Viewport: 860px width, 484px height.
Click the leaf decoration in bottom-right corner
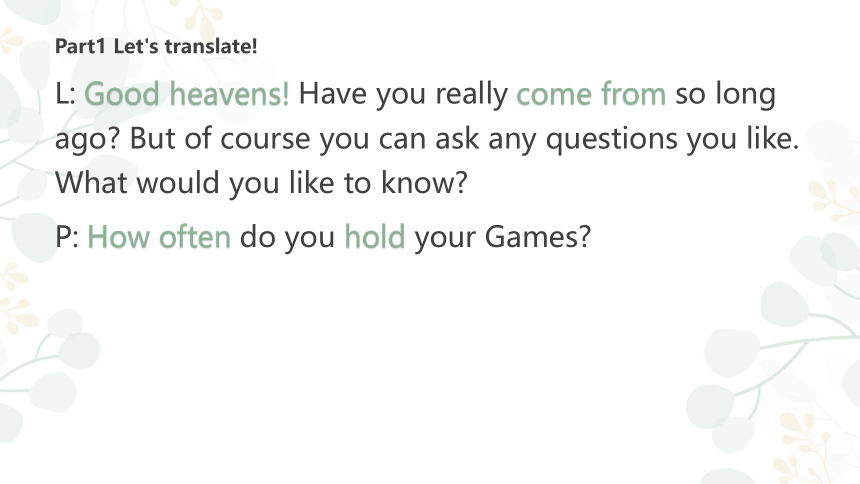point(779,384)
